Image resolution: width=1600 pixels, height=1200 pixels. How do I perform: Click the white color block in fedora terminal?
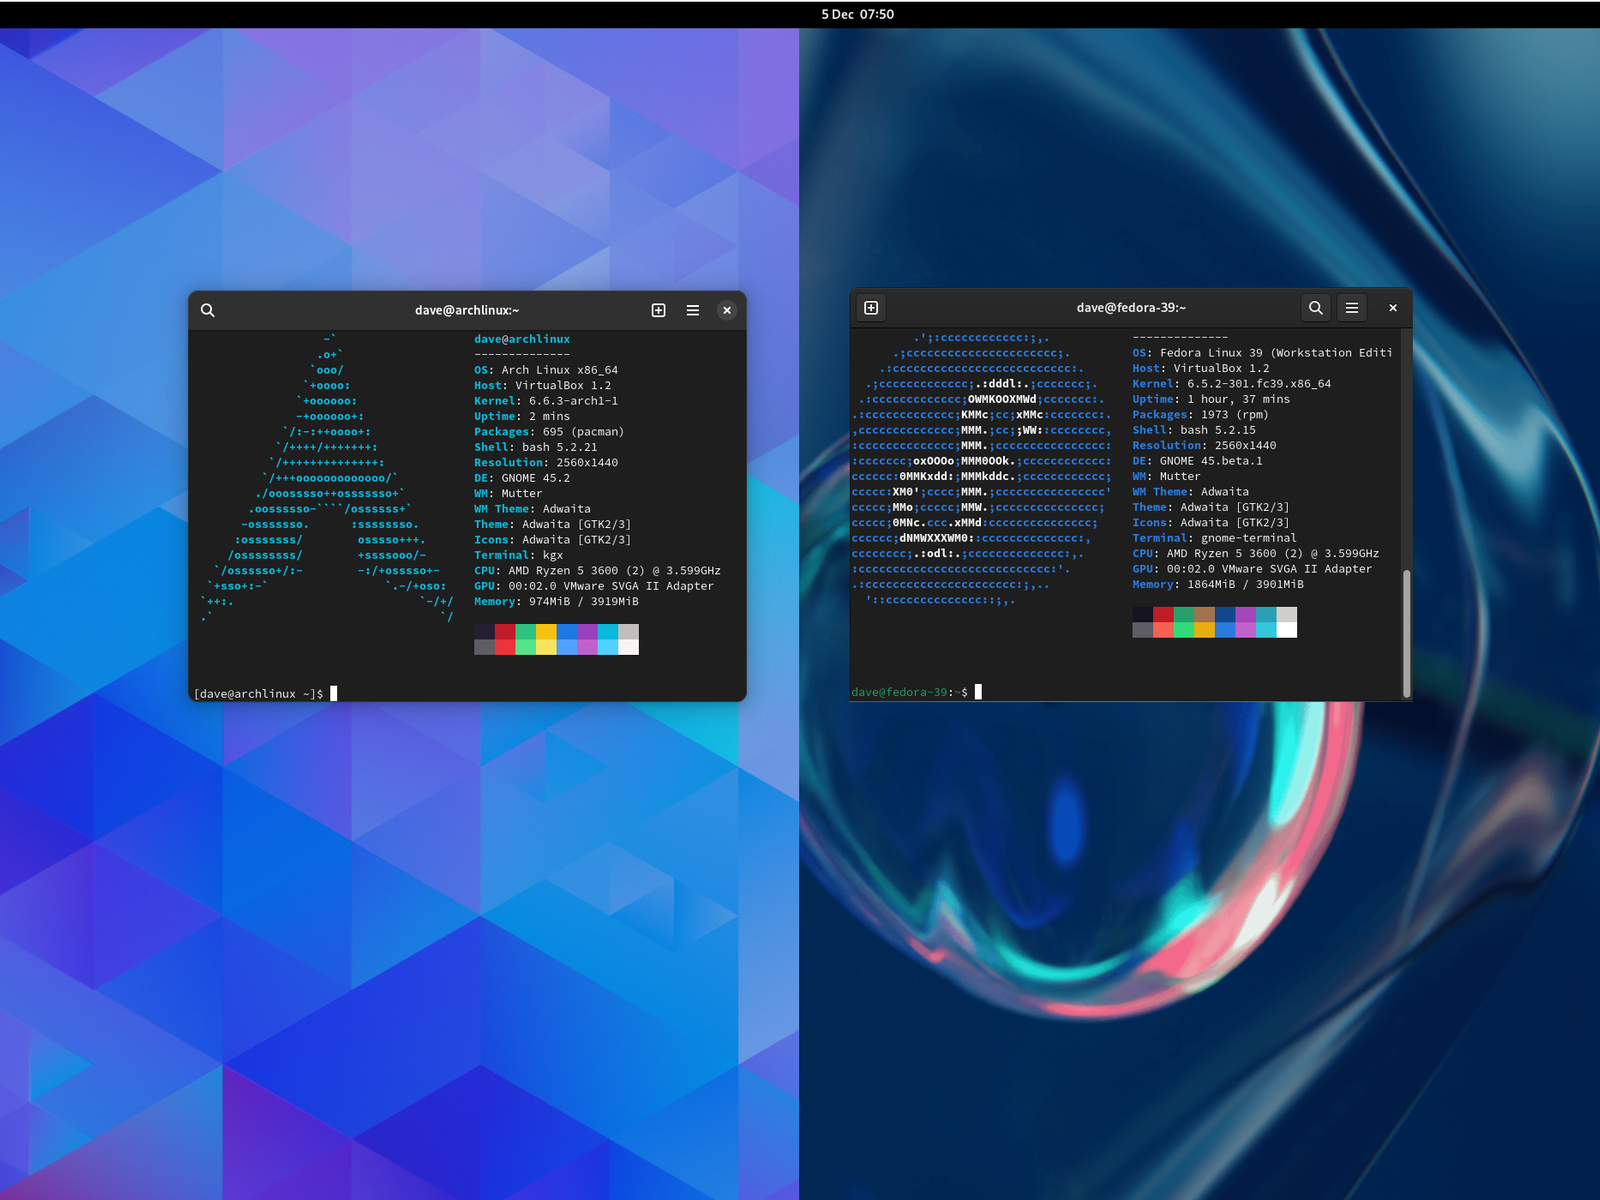1287,629
